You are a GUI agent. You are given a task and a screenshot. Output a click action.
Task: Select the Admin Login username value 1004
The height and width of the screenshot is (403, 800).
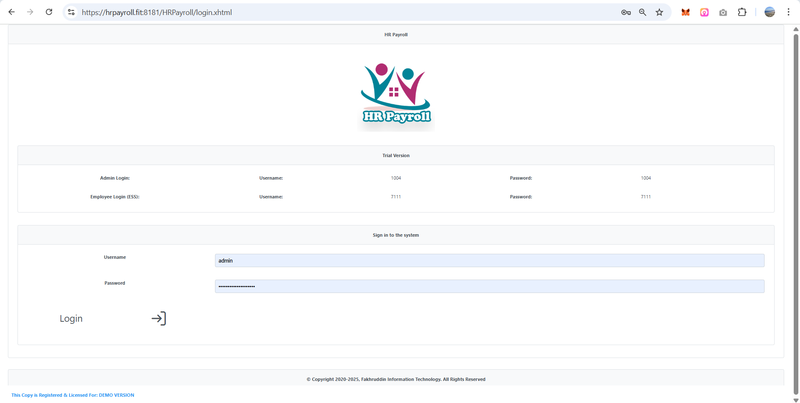point(396,178)
